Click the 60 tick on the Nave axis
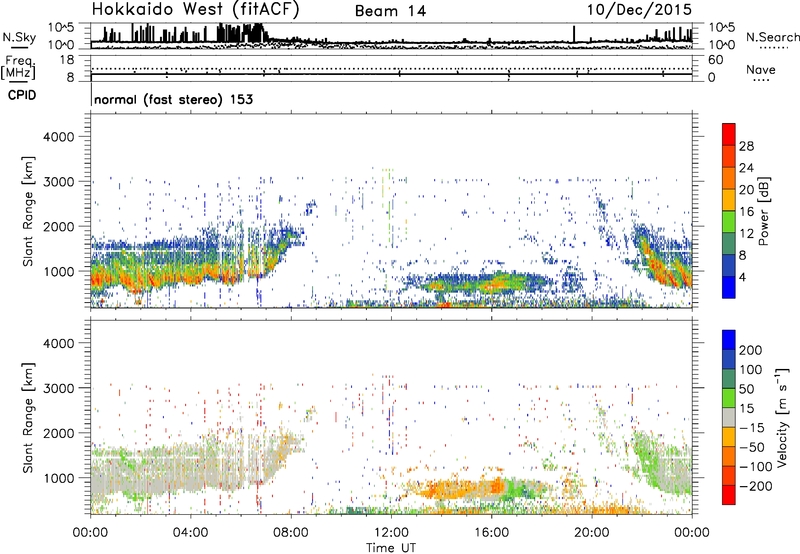Viewport: 800px width, 554px height. click(715, 60)
